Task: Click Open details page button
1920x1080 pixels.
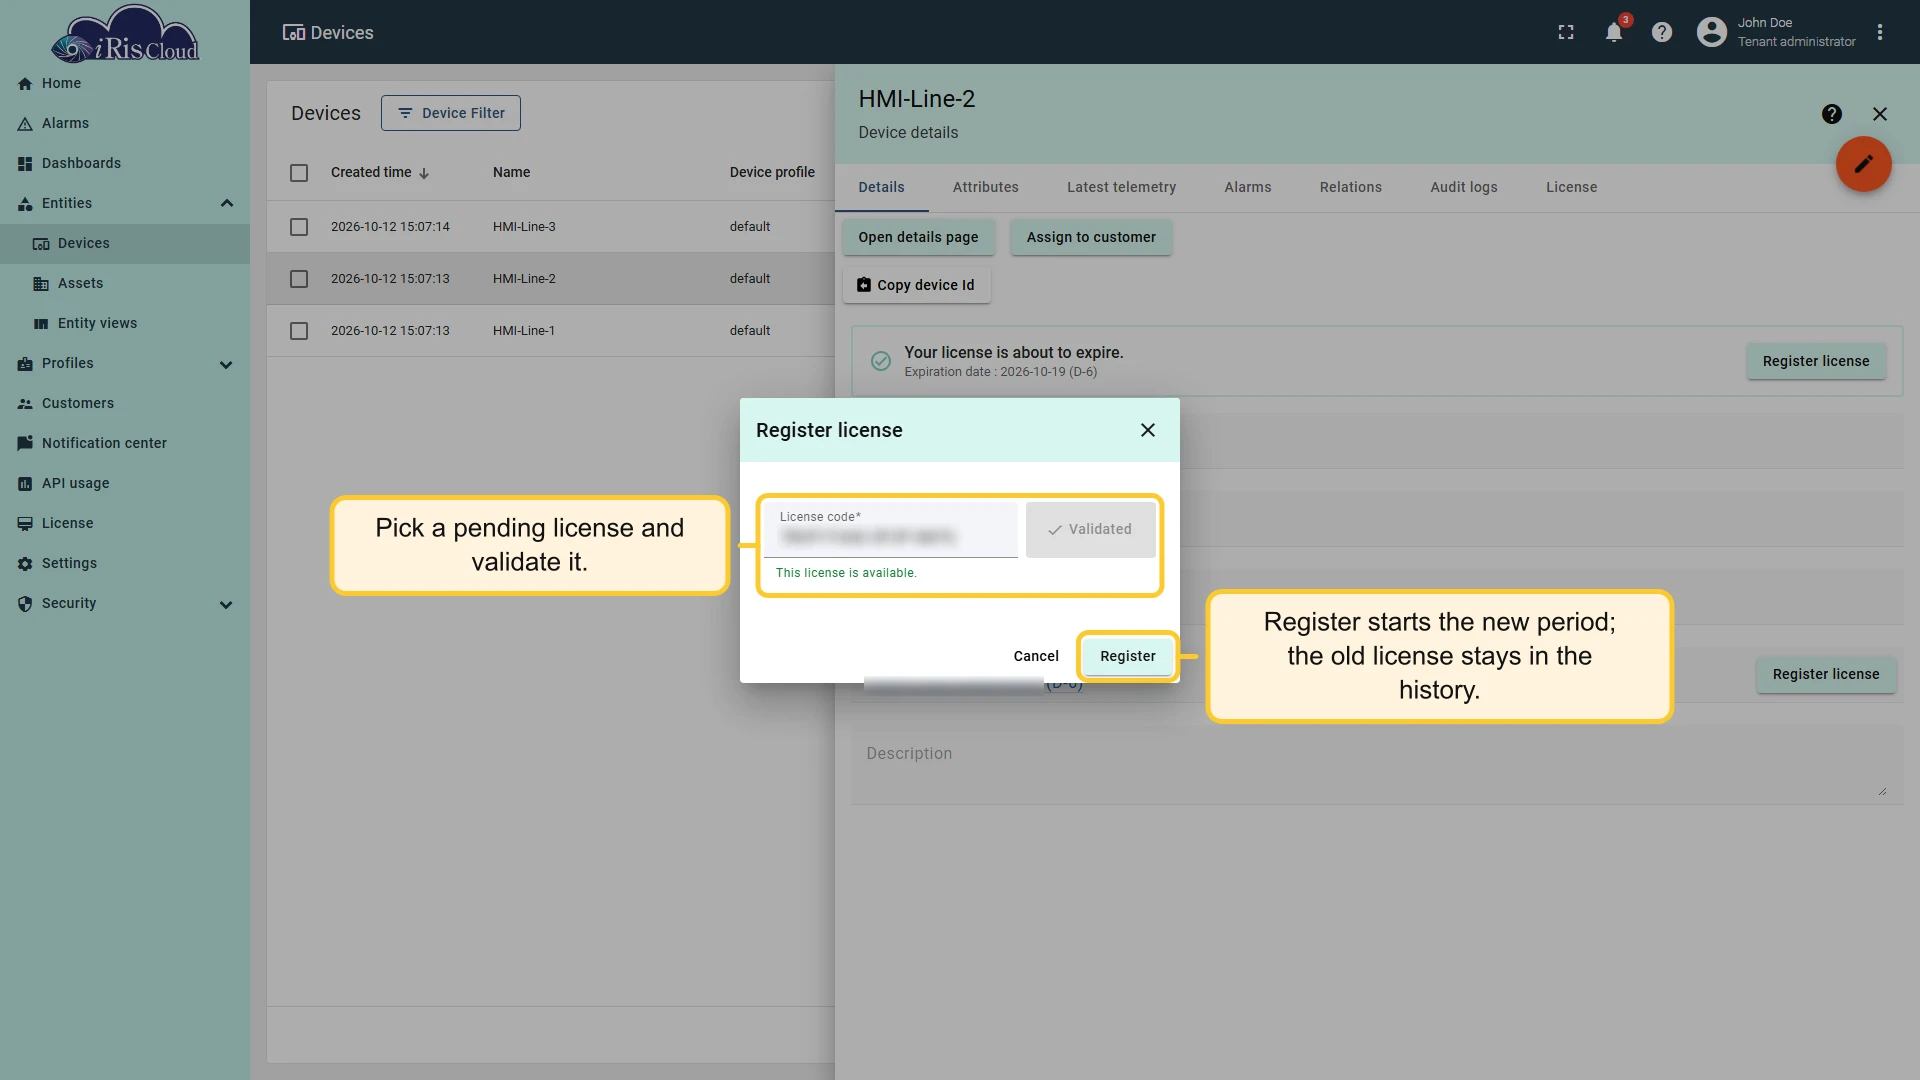Action: click(918, 237)
